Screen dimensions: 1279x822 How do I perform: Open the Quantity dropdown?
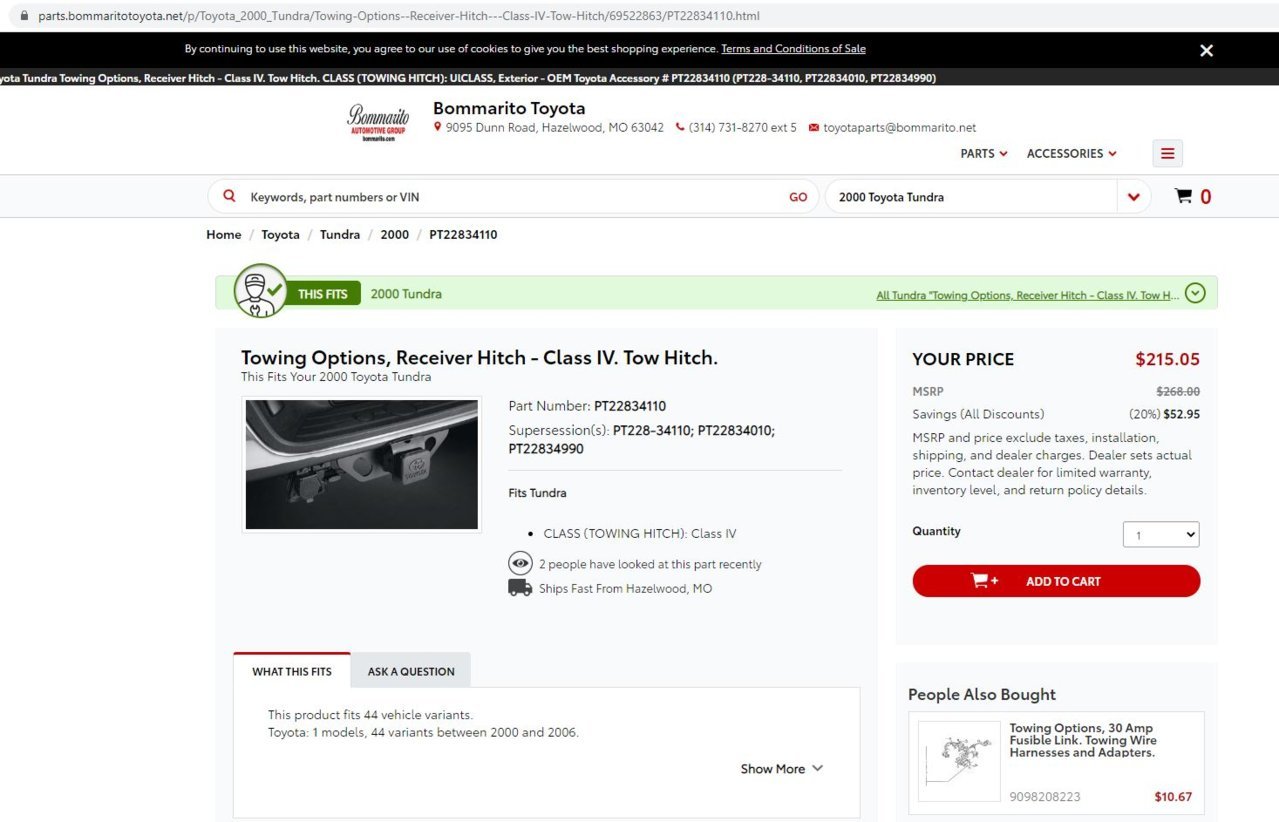(1161, 535)
